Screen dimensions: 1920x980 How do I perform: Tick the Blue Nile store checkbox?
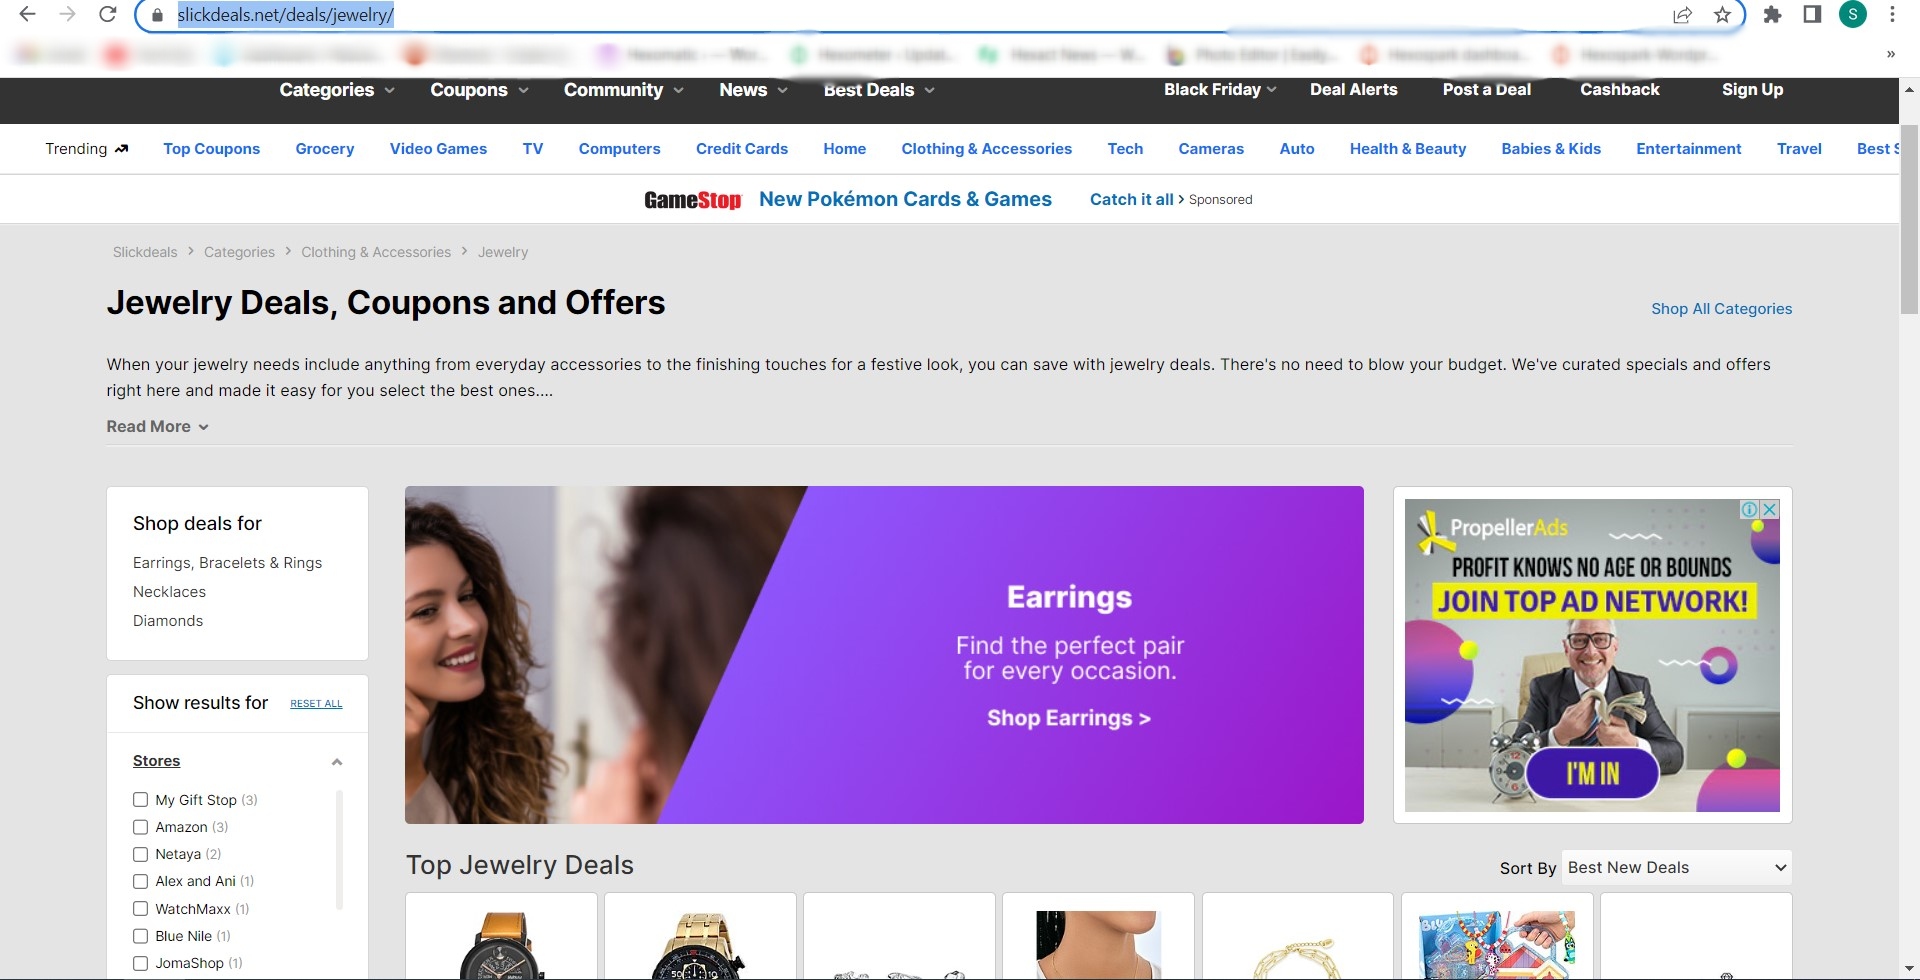[x=141, y=936]
